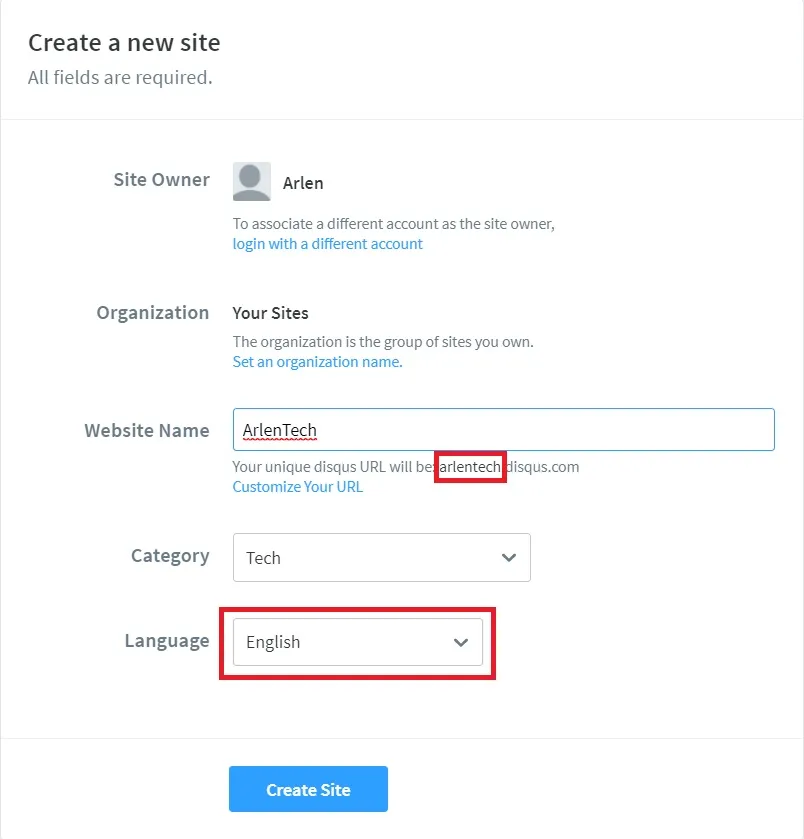804x839 pixels.
Task: Open the Set an organization name link
Action: (x=317, y=361)
